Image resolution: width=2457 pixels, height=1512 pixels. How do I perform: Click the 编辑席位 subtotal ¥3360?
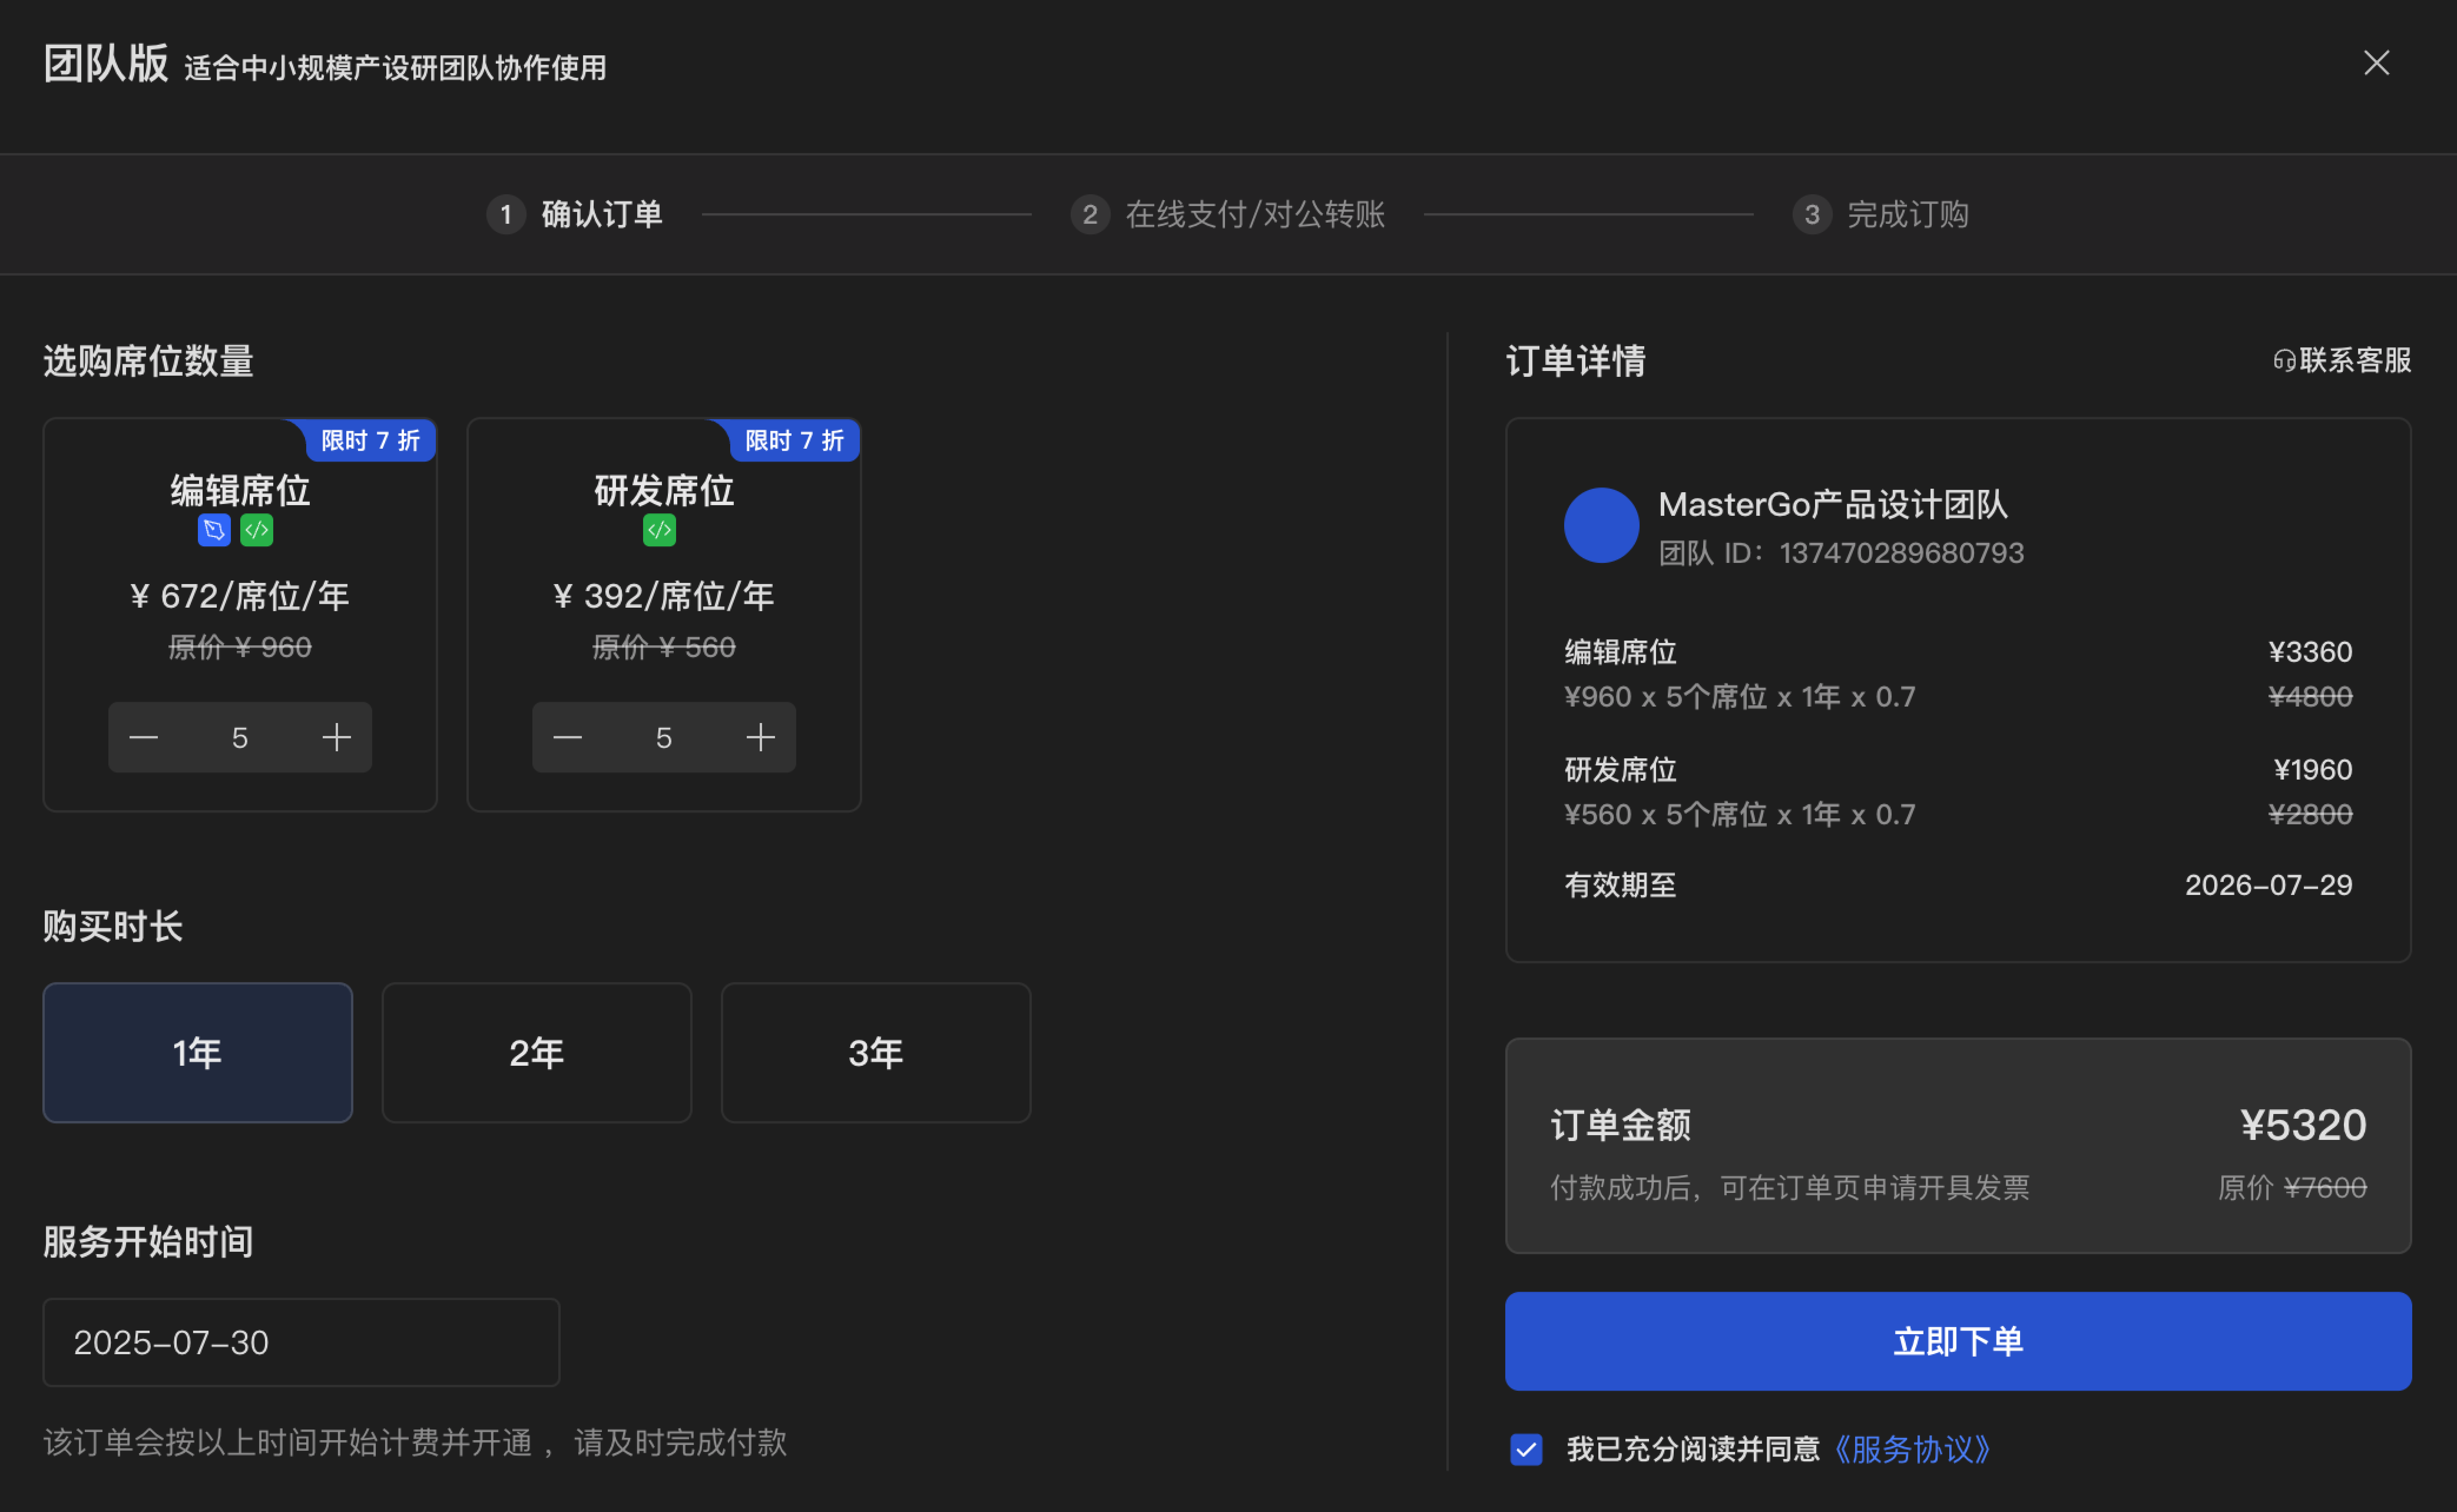(2310, 652)
